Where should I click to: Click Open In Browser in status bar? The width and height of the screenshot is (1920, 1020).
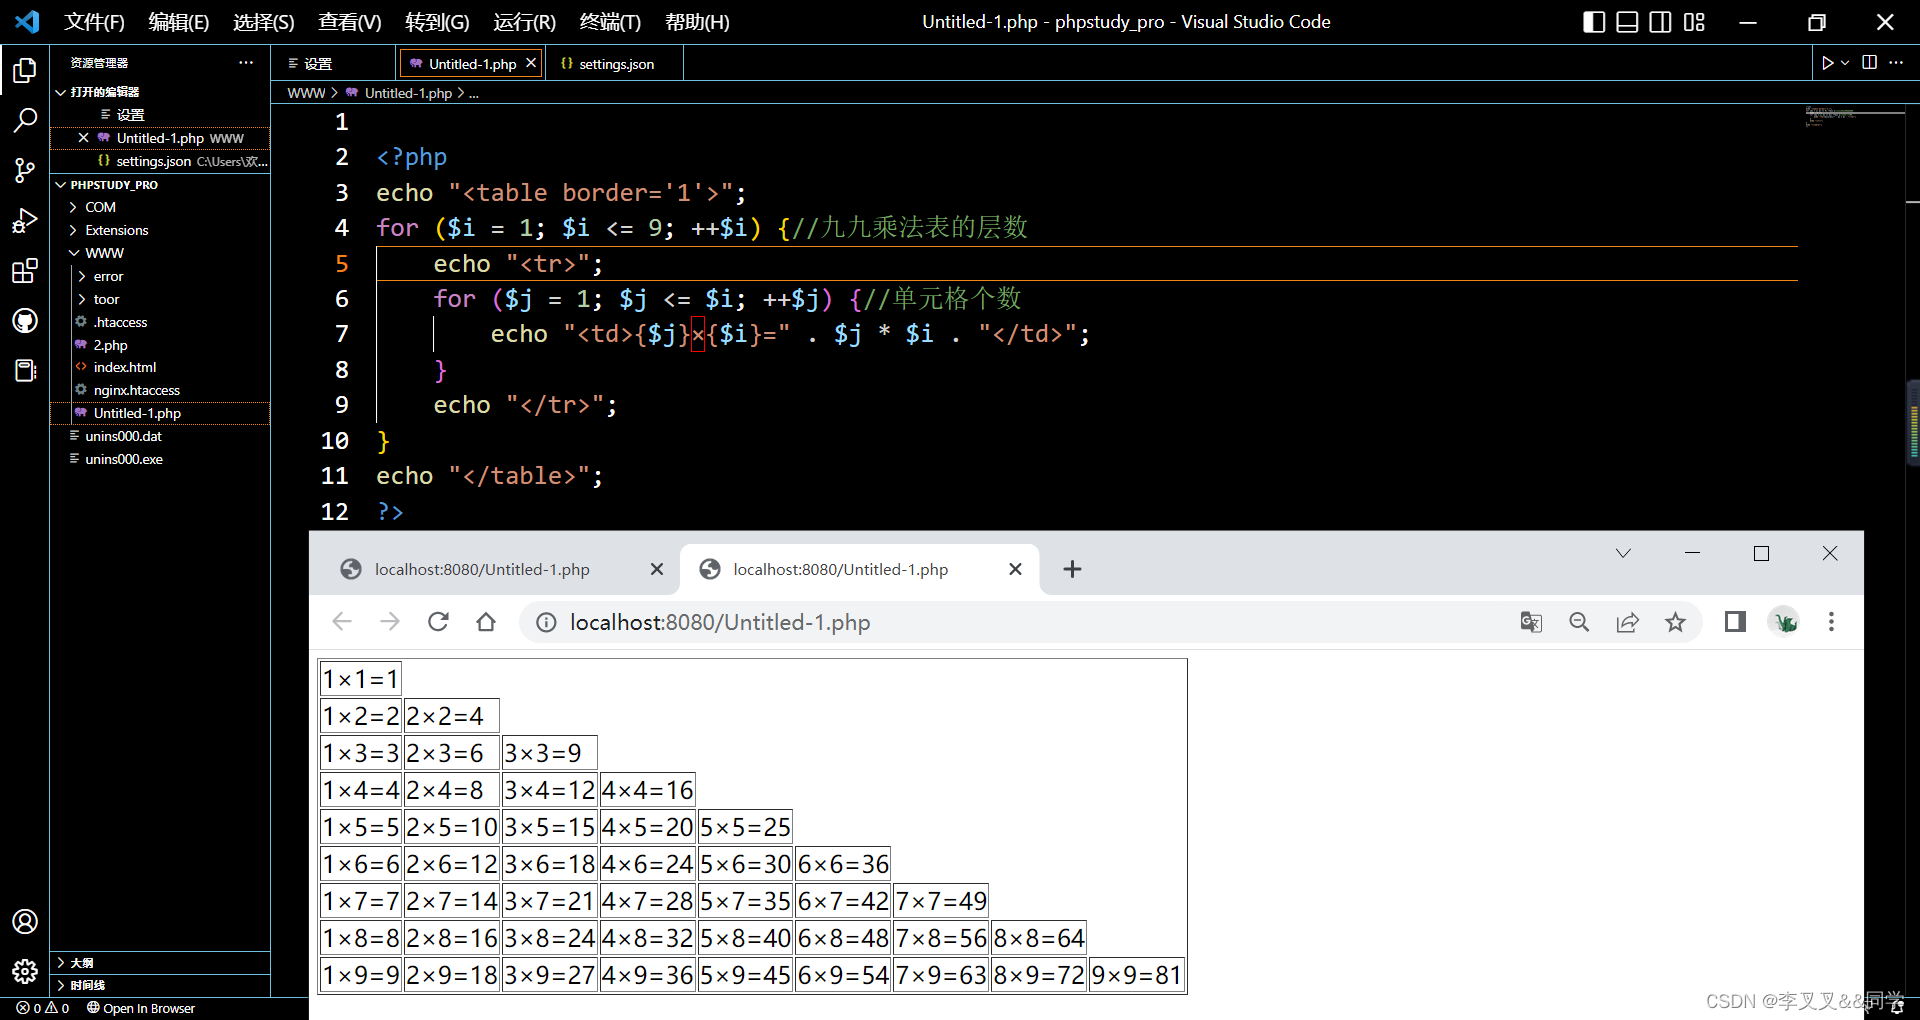tap(141, 1008)
